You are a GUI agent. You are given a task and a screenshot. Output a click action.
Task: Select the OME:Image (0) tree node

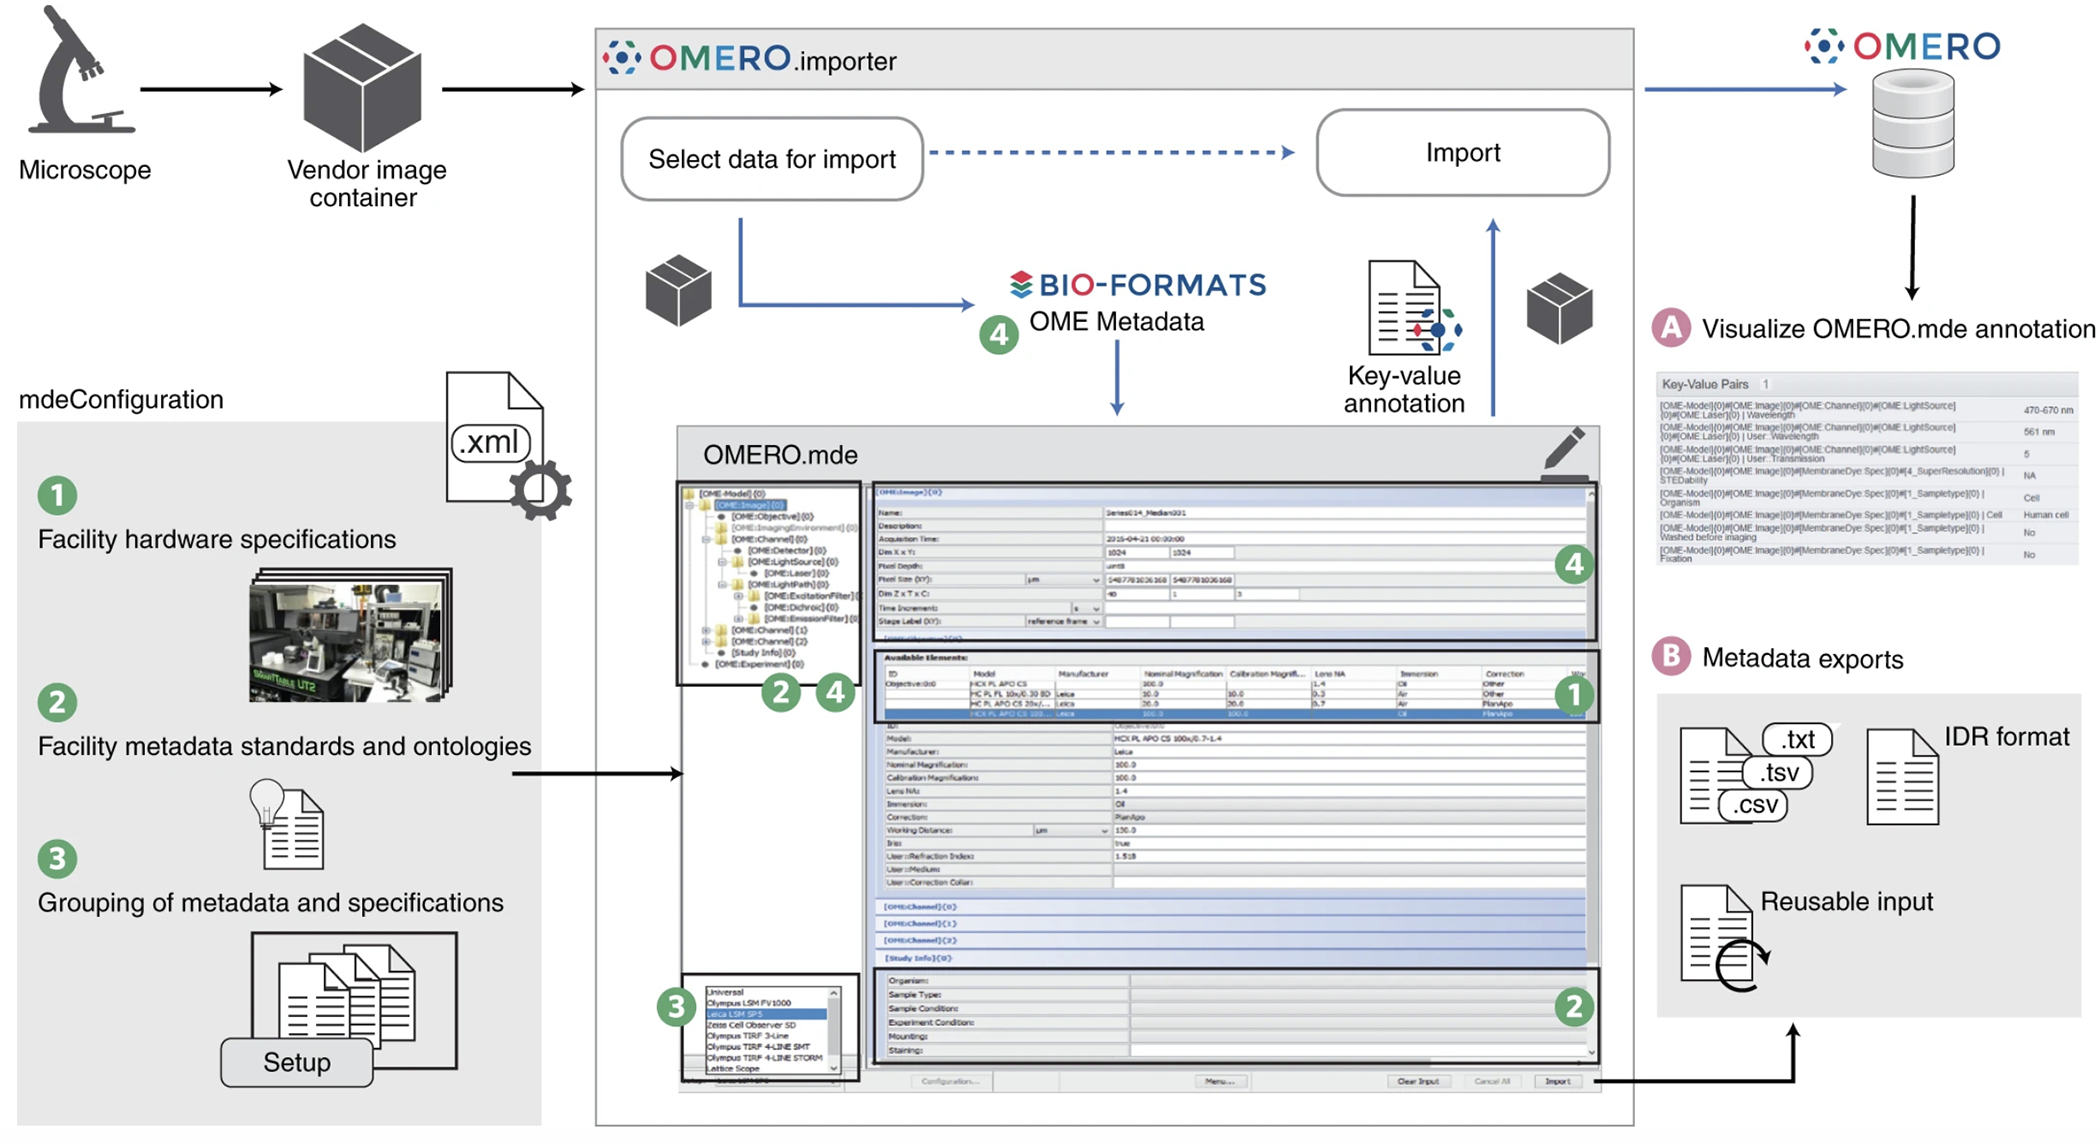point(750,505)
